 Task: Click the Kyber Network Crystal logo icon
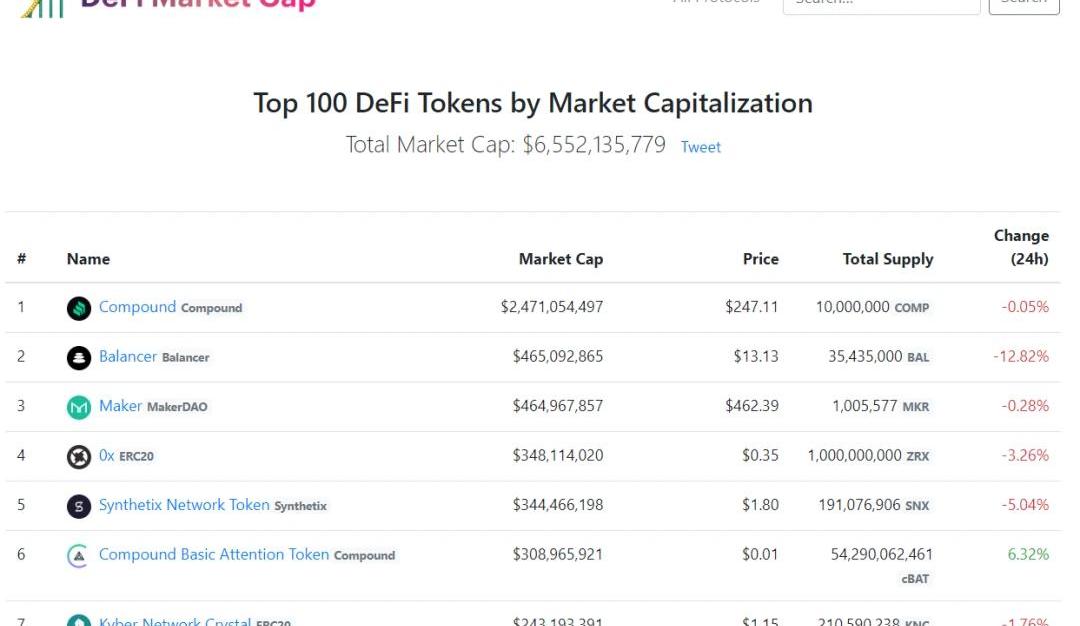pos(79,621)
